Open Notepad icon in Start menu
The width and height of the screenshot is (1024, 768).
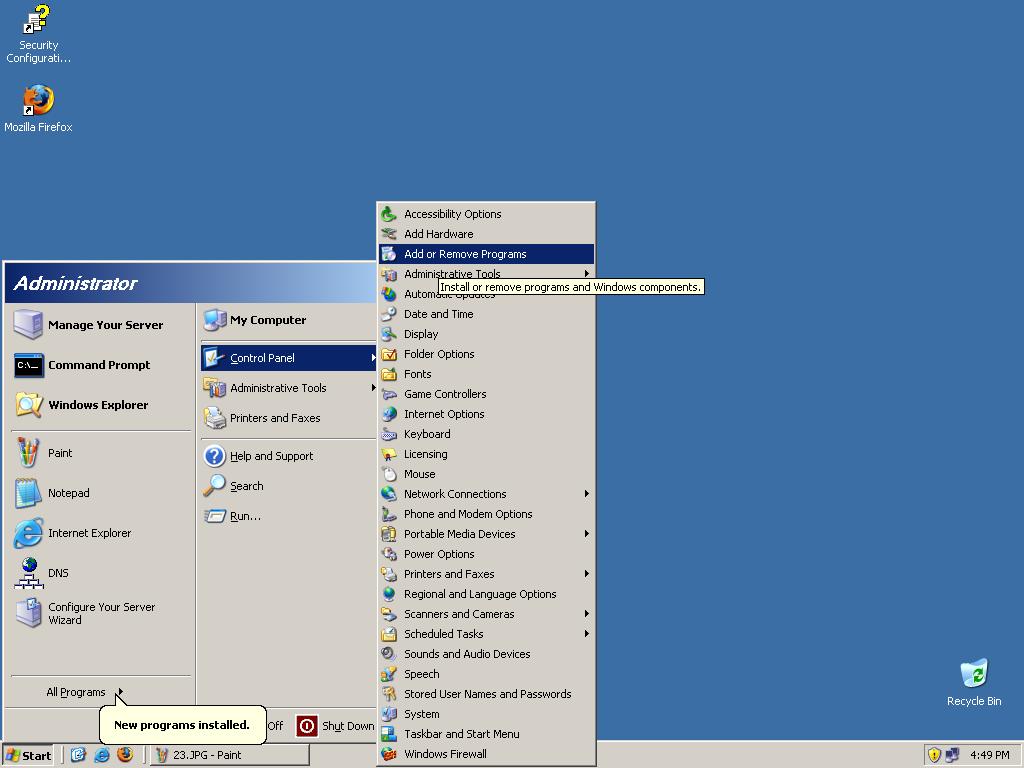tap(28, 493)
